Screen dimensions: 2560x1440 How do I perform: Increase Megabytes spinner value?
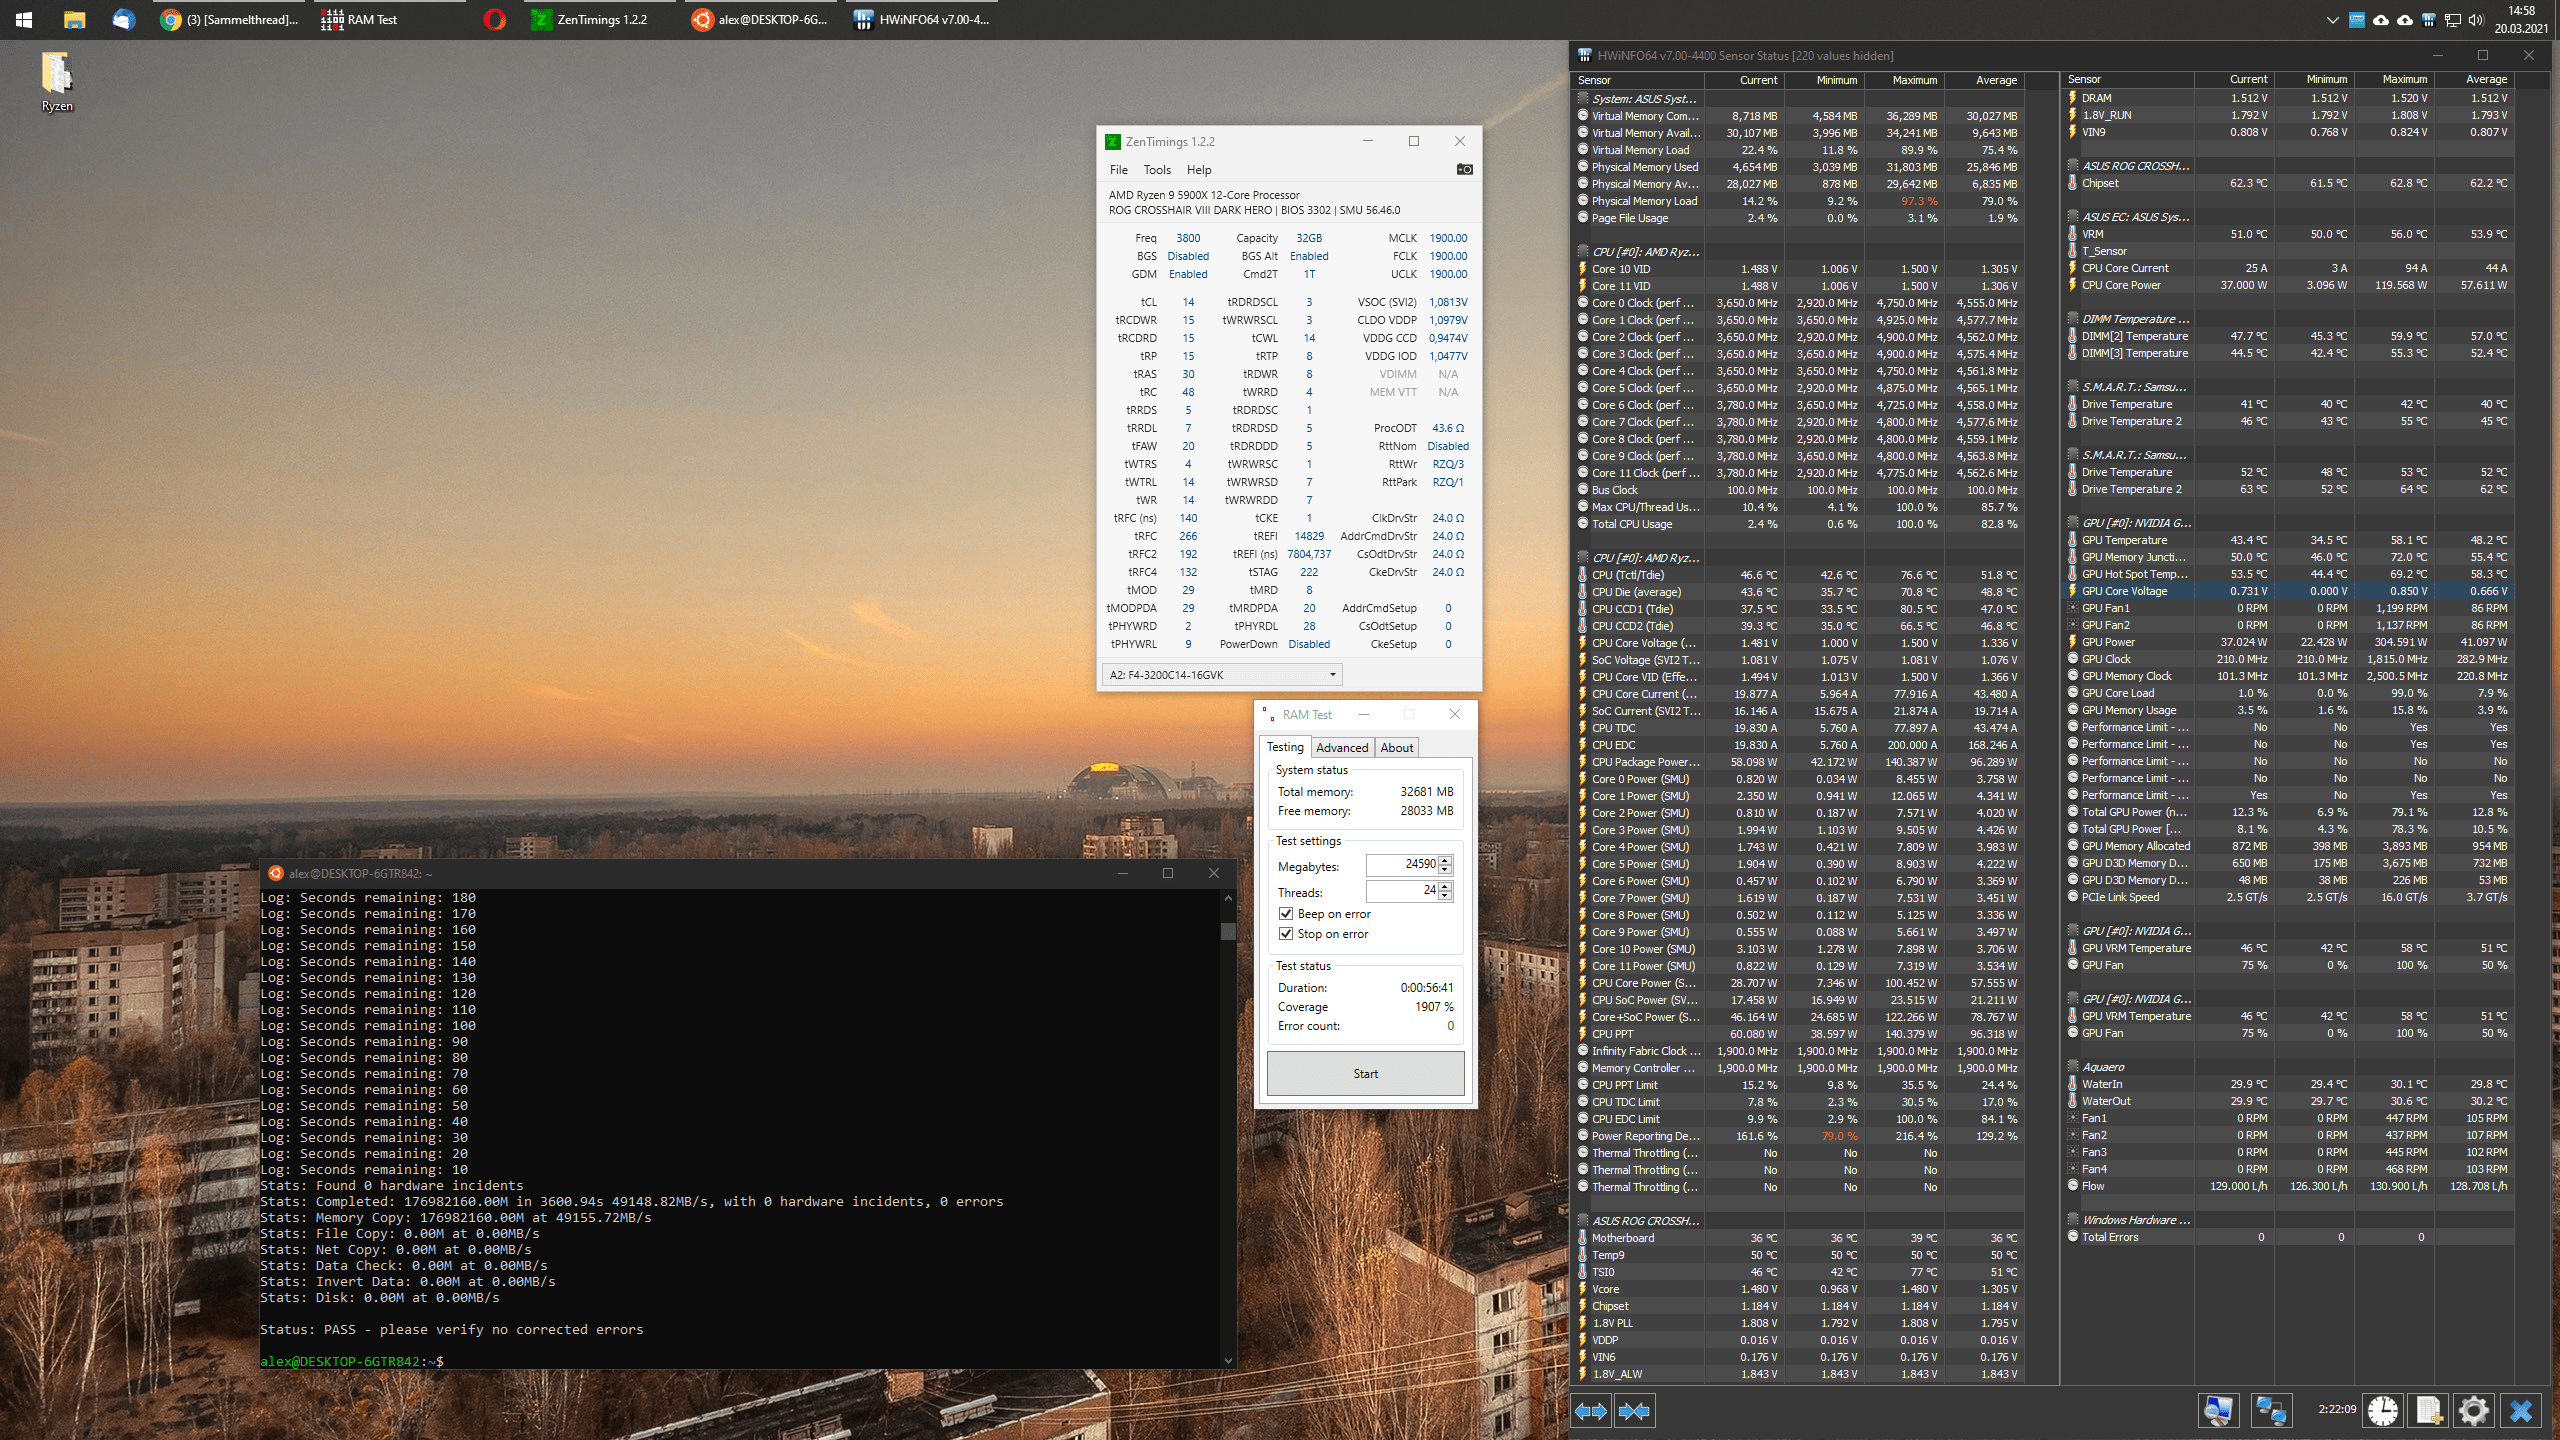coord(1445,860)
